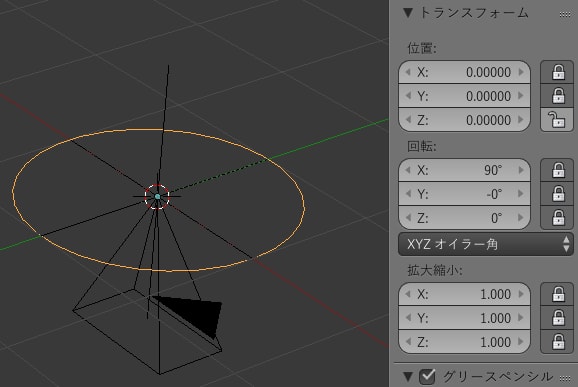This screenshot has width=578, height=387.
Task: Lock the location Z axis
Action: pyautogui.click(x=557, y=120)
